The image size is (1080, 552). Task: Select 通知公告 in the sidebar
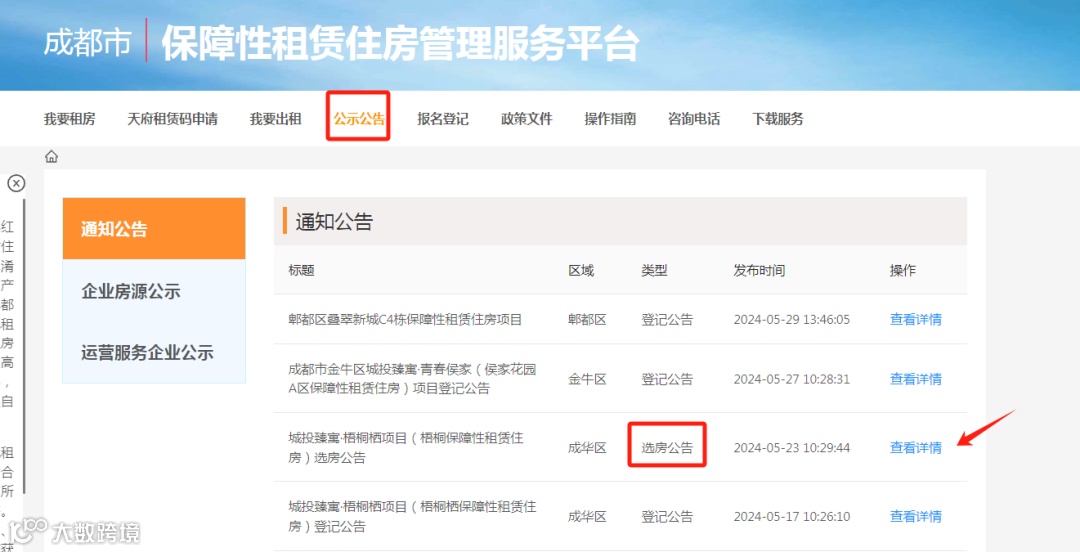click(154, 229)
